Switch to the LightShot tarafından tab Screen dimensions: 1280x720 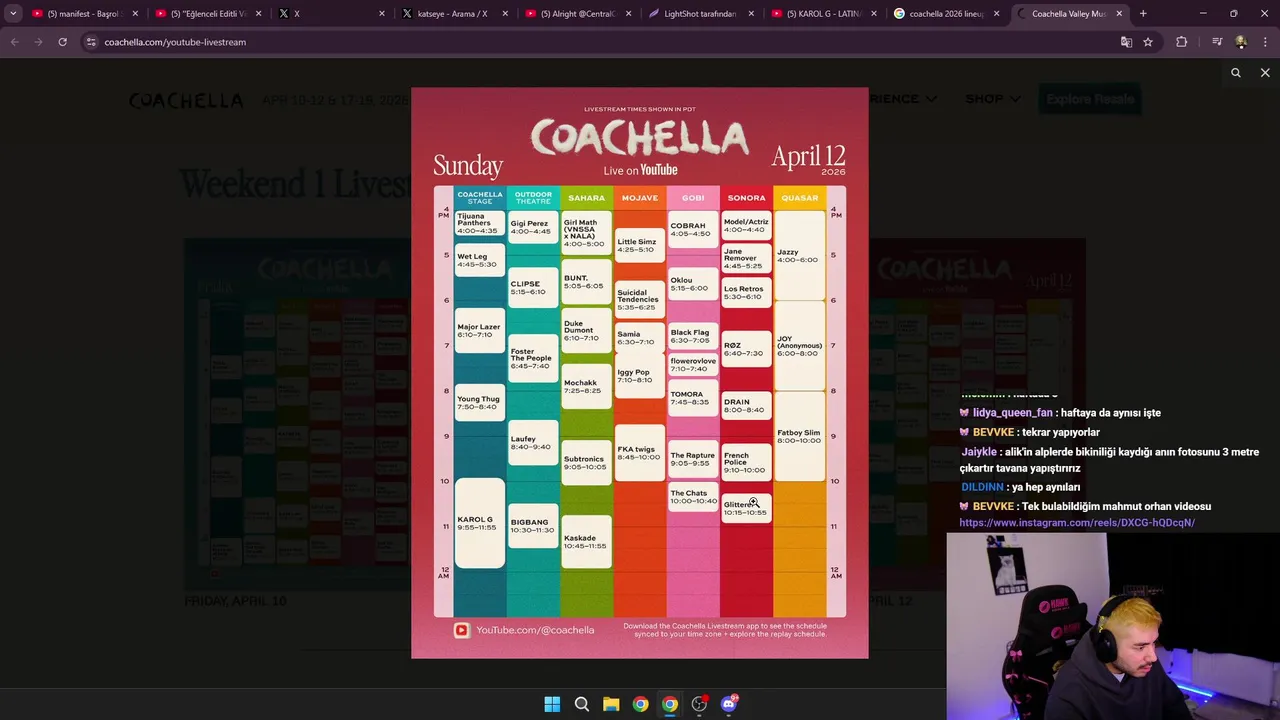[x=700, y=14]
